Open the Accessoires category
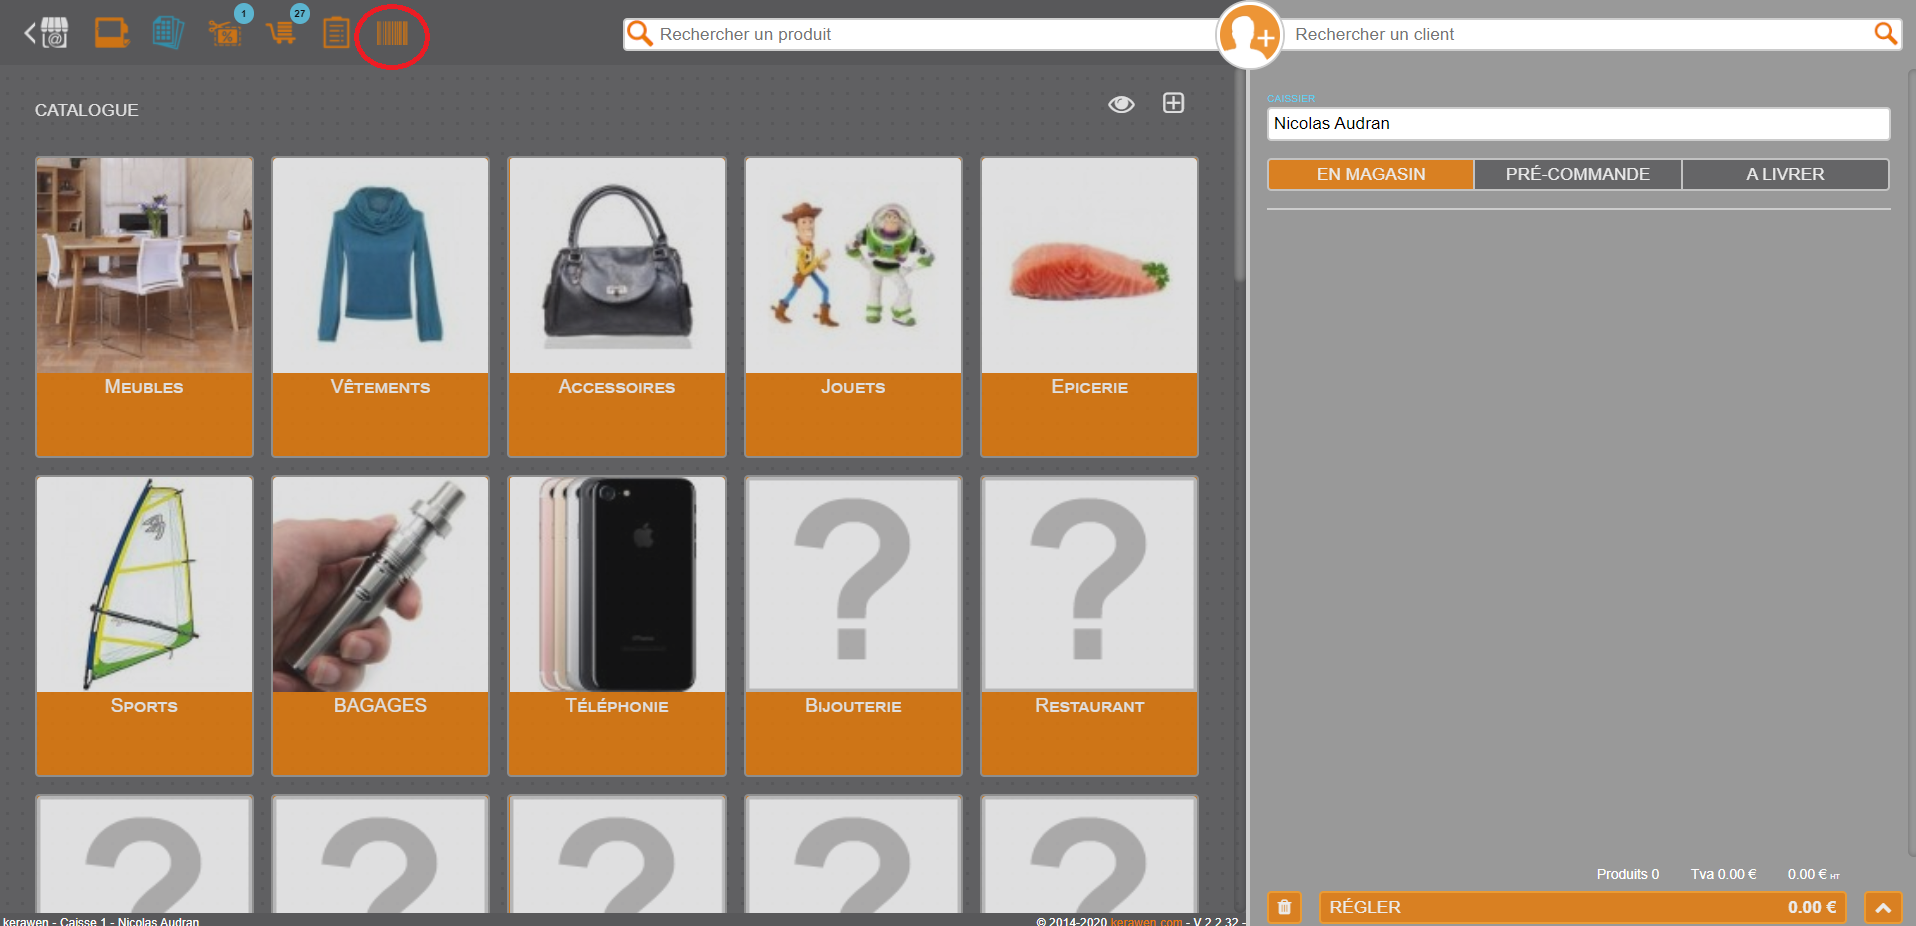Image resolution: width=1916 pixels, height=926 pixels. [x=617, y=306]
